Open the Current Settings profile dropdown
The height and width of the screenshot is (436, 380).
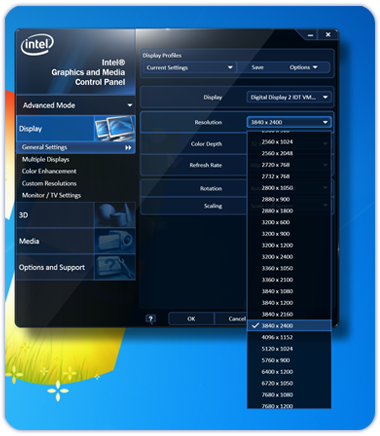tap(189, 67)
